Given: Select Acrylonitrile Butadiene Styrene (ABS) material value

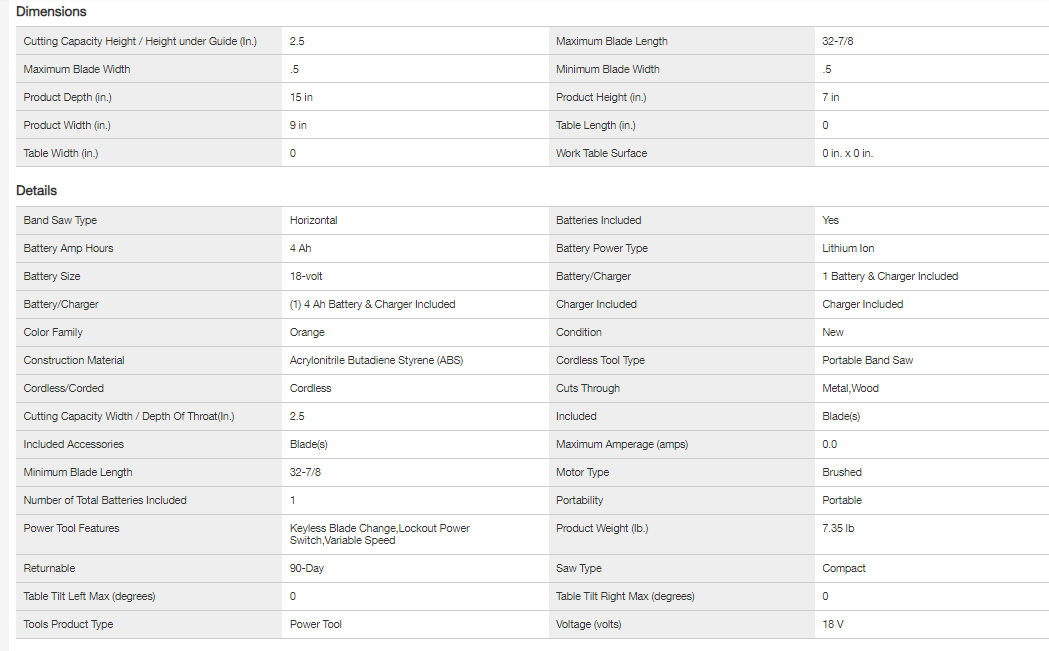Looking at the screenshot, I should click(376, 360).
